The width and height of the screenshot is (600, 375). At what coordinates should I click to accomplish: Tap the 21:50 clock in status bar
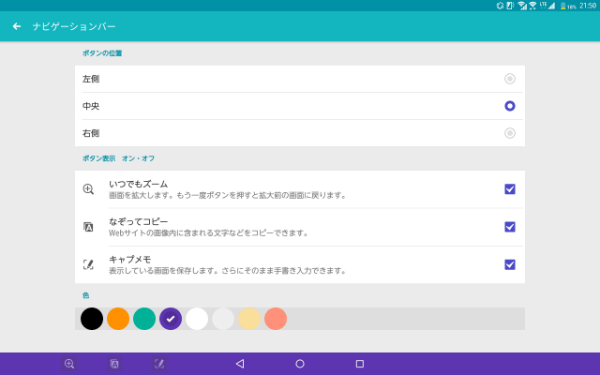pyautogui.click(x=588, y=6)
